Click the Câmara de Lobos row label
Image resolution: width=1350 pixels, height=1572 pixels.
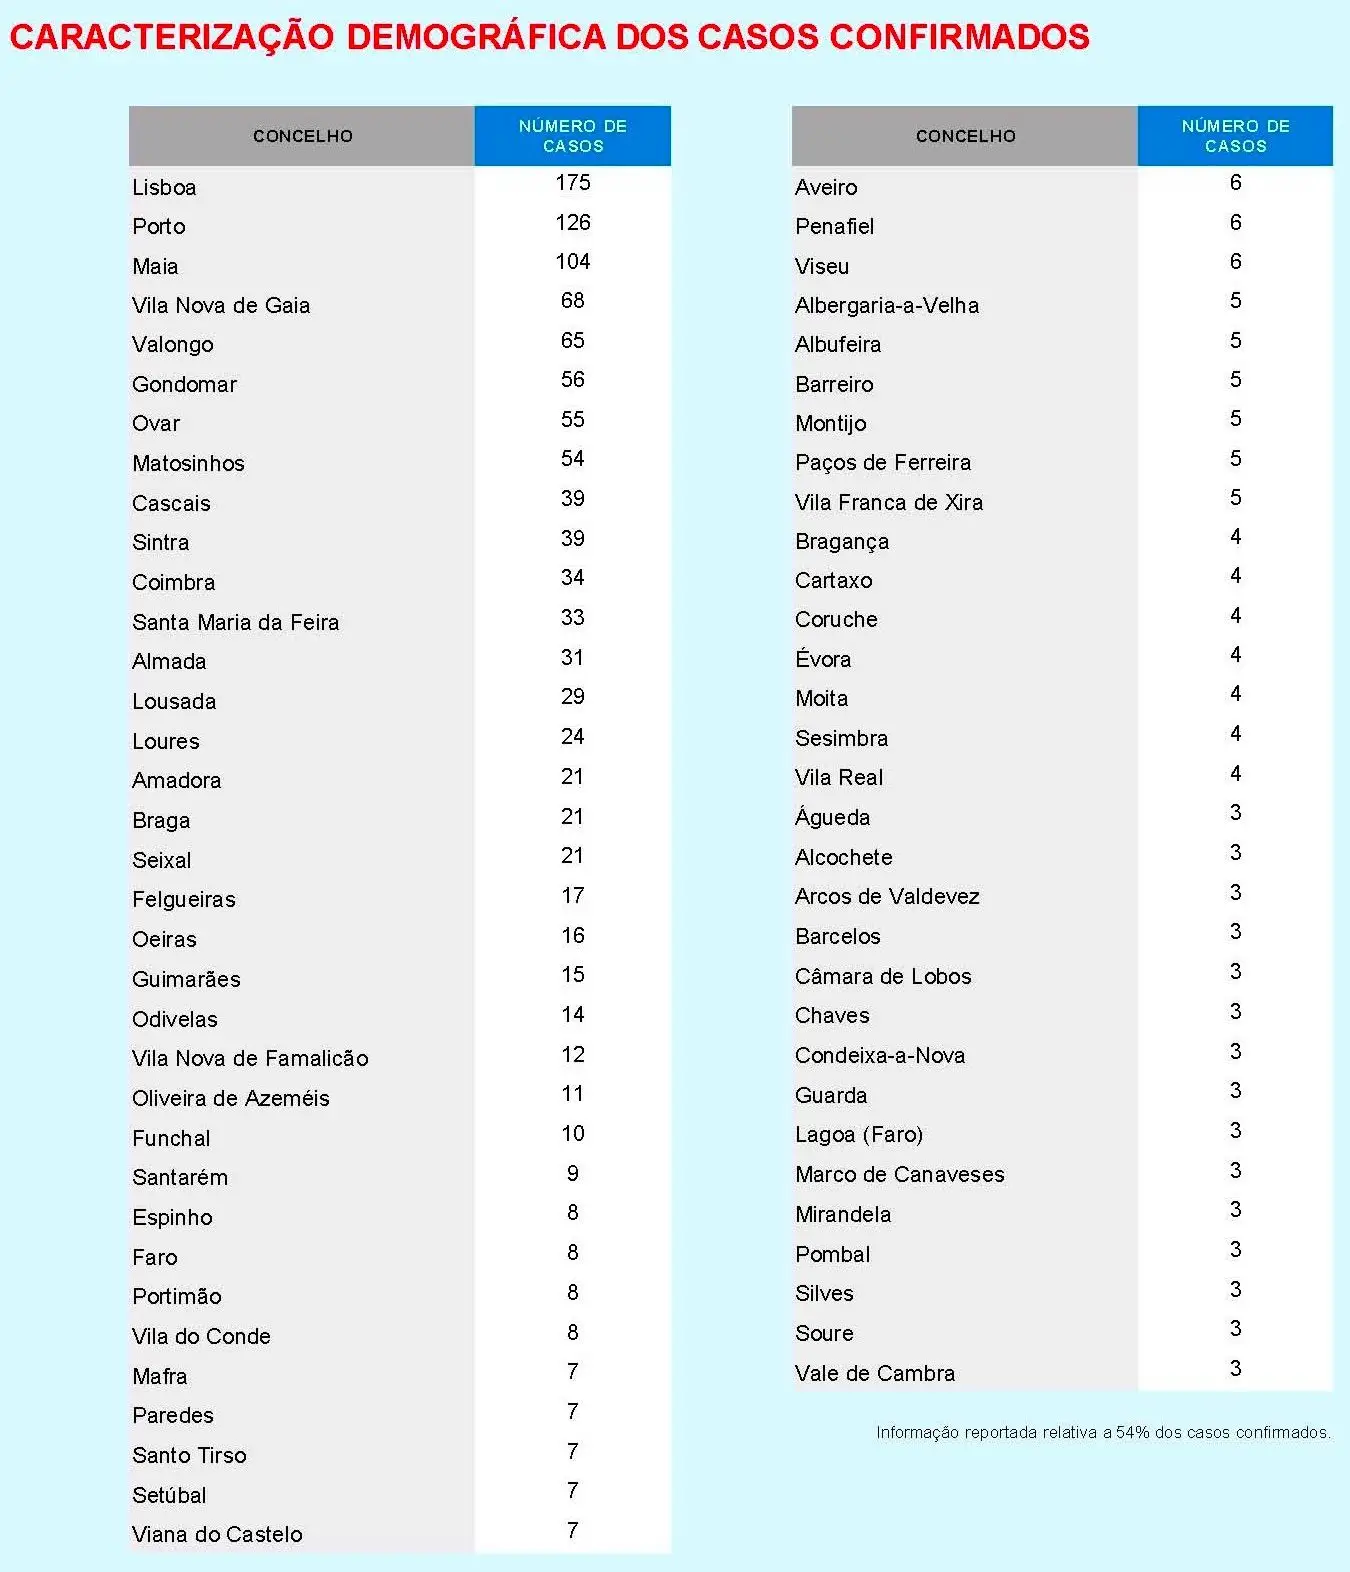click(883, 976)
